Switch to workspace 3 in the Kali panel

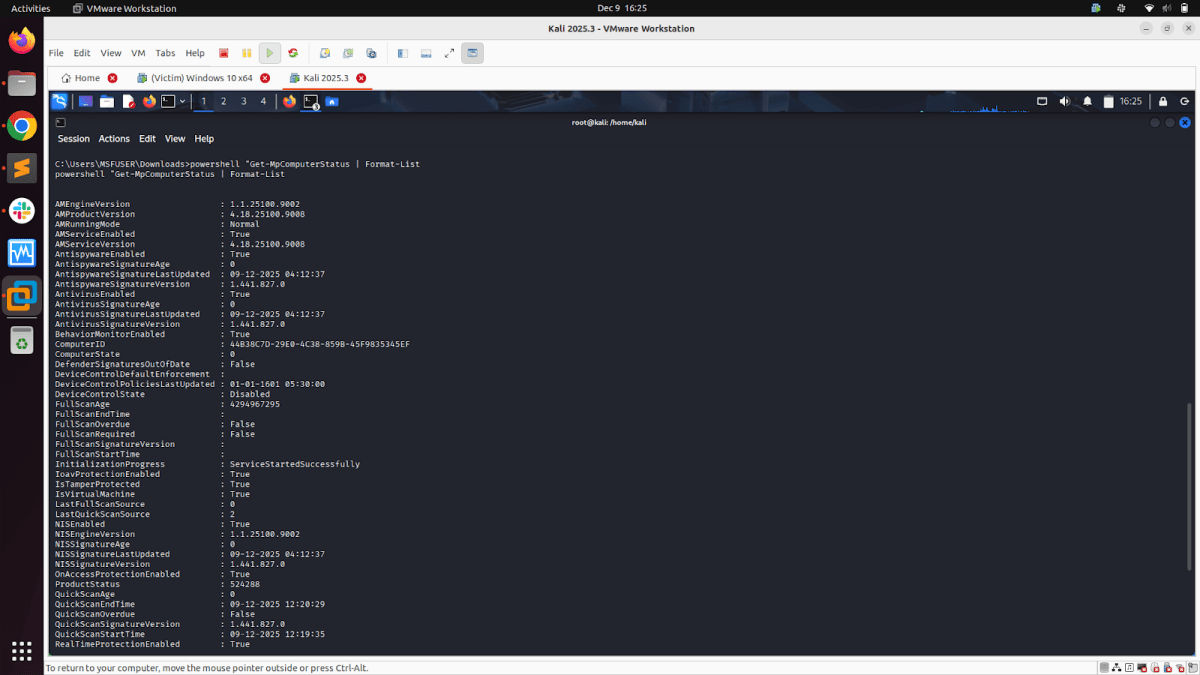point(242,101)
